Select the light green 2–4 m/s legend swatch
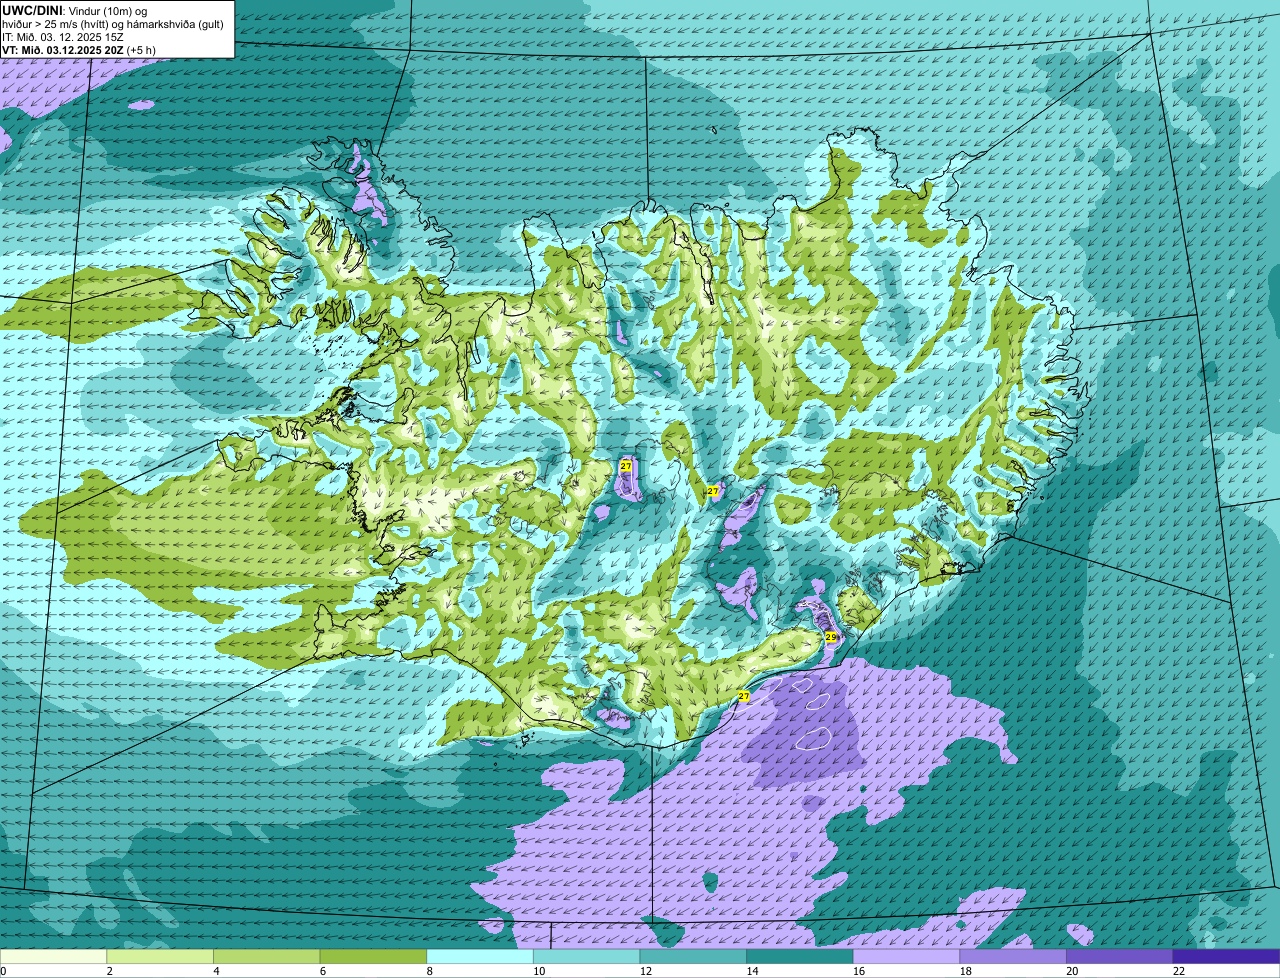This screenshot has width=1280, height=978. point(160,957)
